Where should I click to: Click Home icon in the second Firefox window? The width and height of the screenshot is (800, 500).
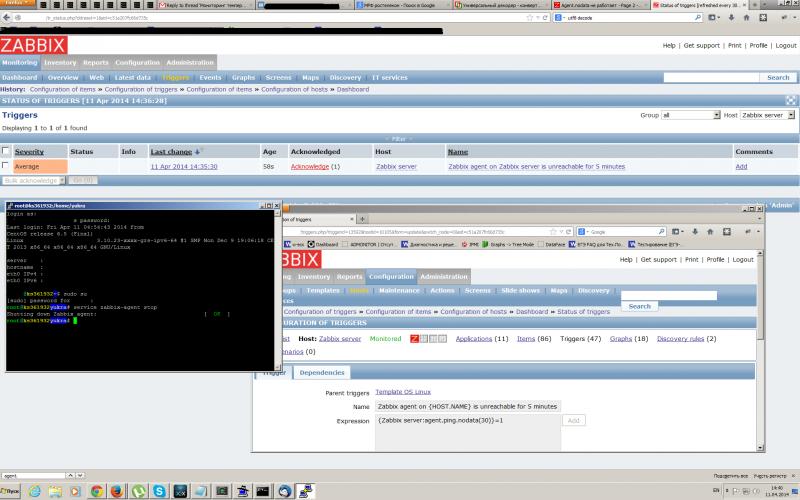coord(710,232)
